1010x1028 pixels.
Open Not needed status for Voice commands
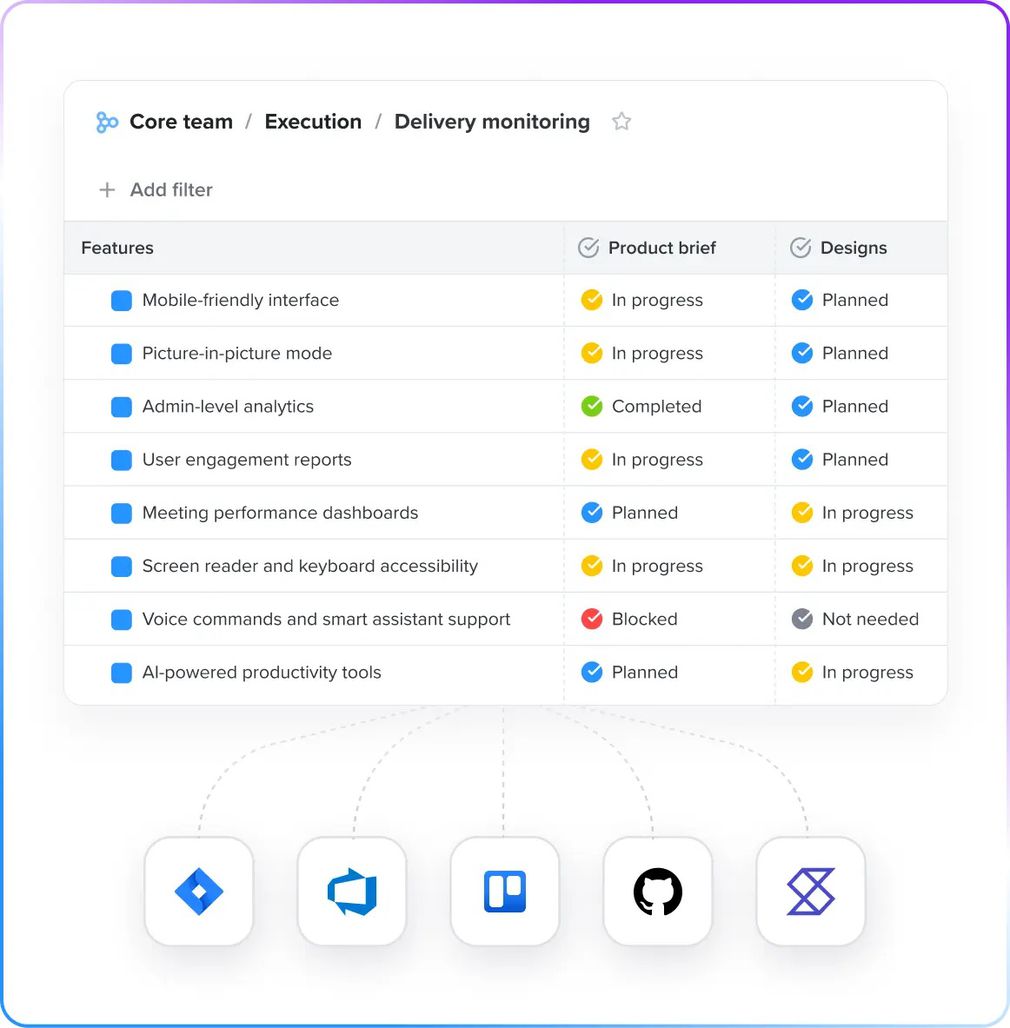tap(869, 619)
